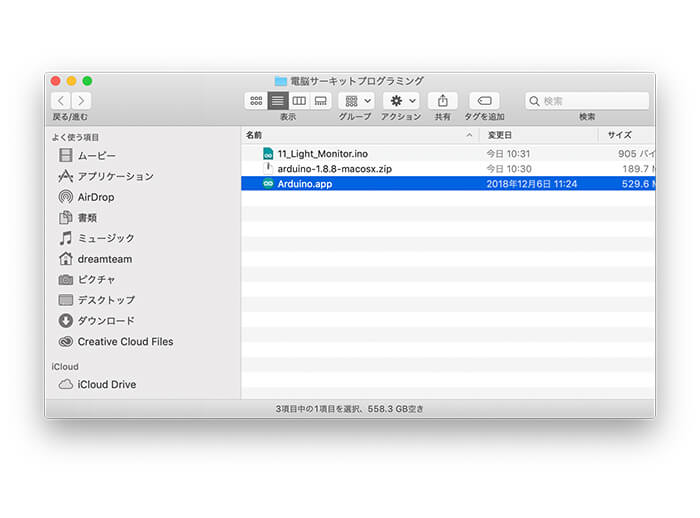This screenshot has width=700, height=518.
Task: Click the music note icon in sidebar
Action: [66, 238]
